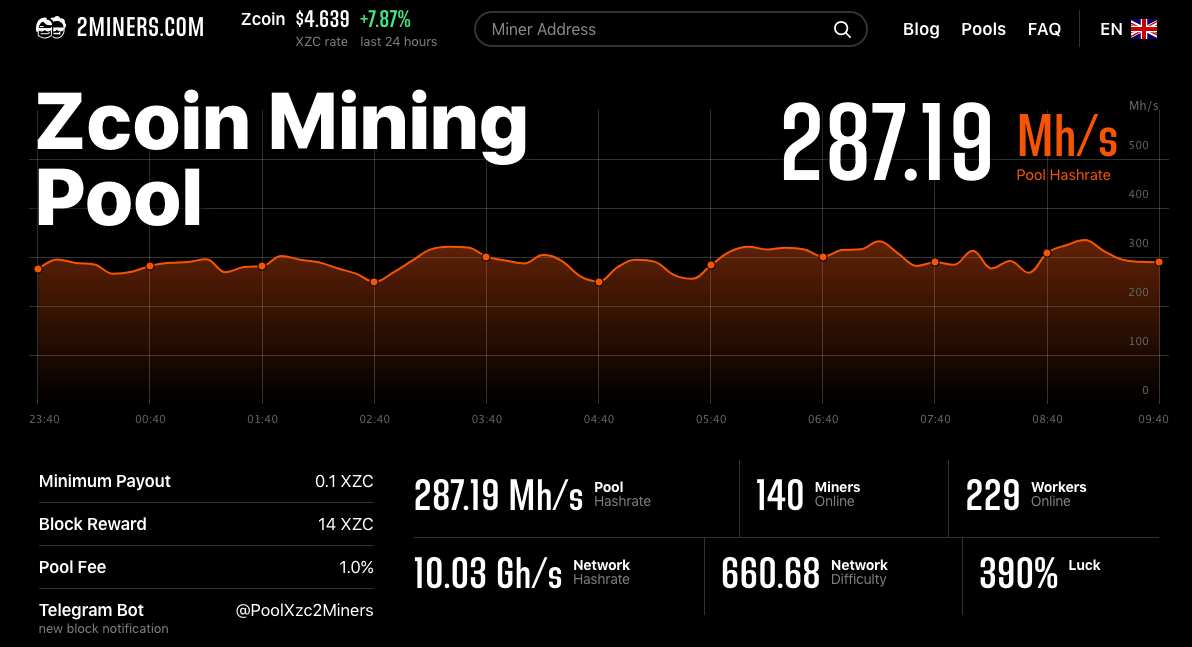The height and width of the screenshot is (647, 1192).
Task: Click the 06:40 x-axis time label
Action: [823, 419]
